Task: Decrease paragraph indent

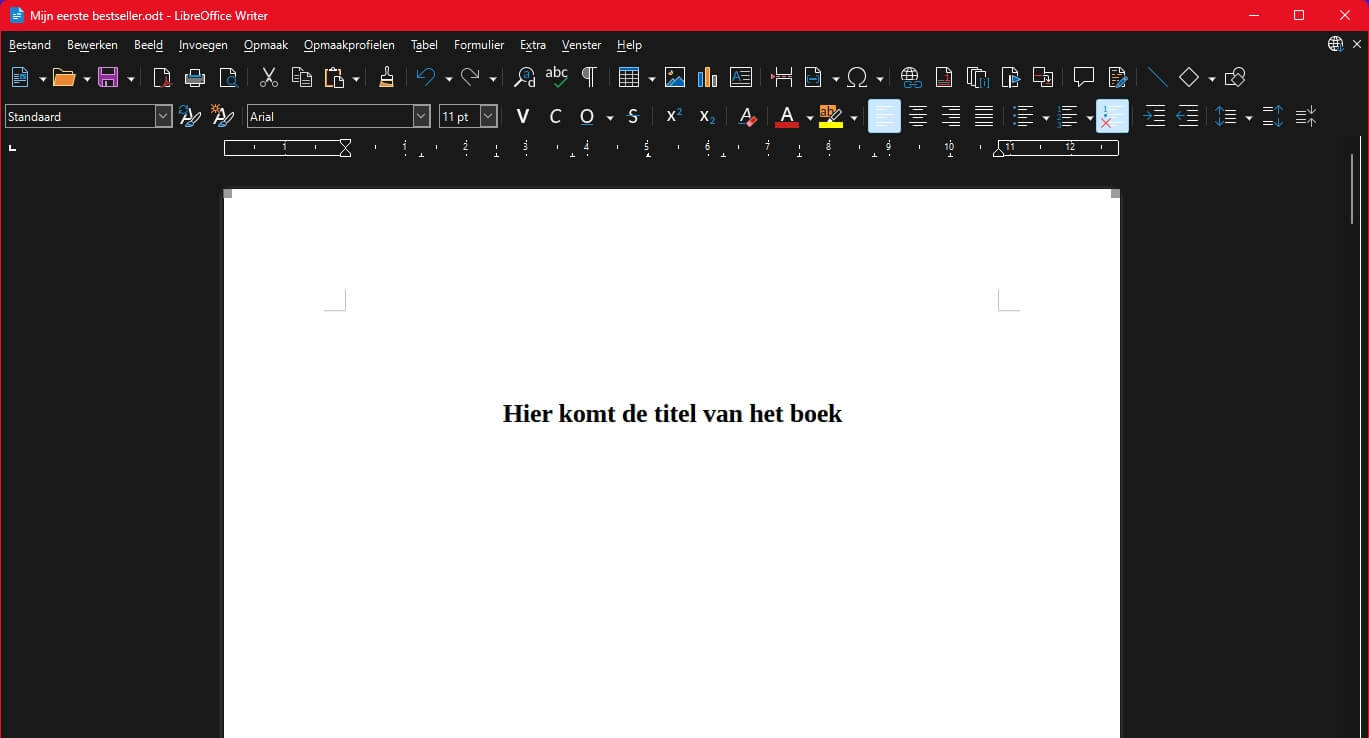Action: (x=1187, y=117)
